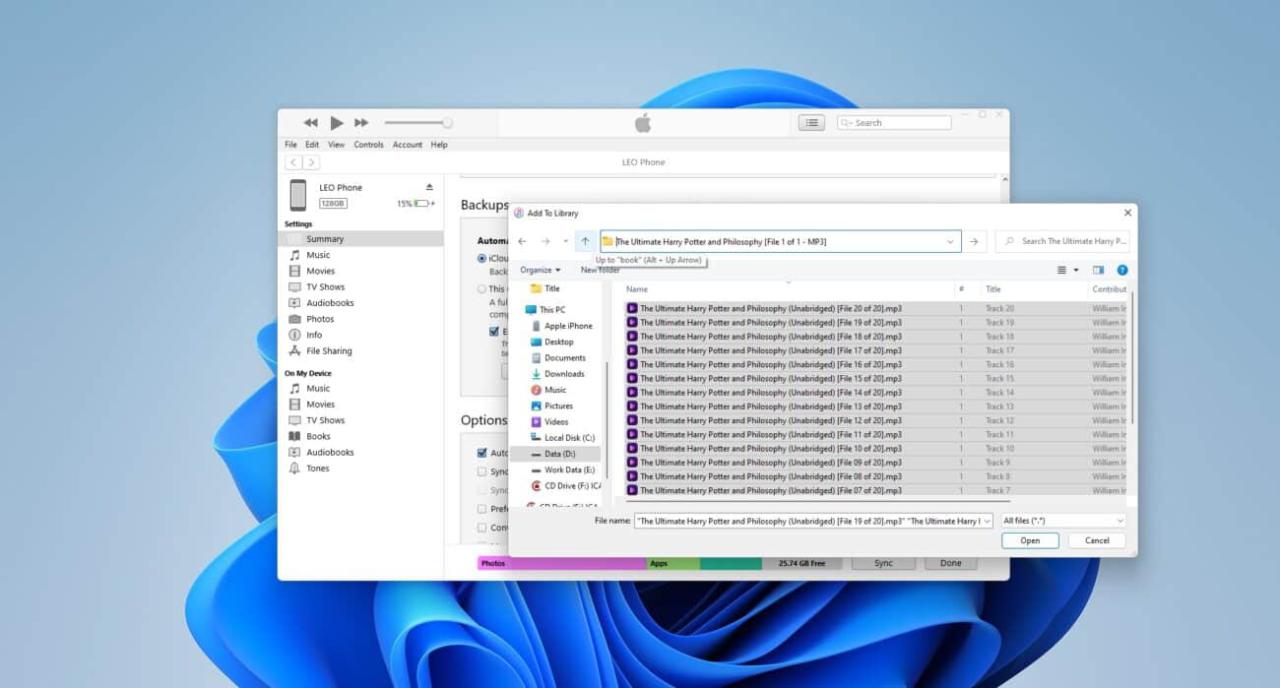Click the blue help icon in the dialog
The height and width of the screenshot is (688, 1280).
1122,270
